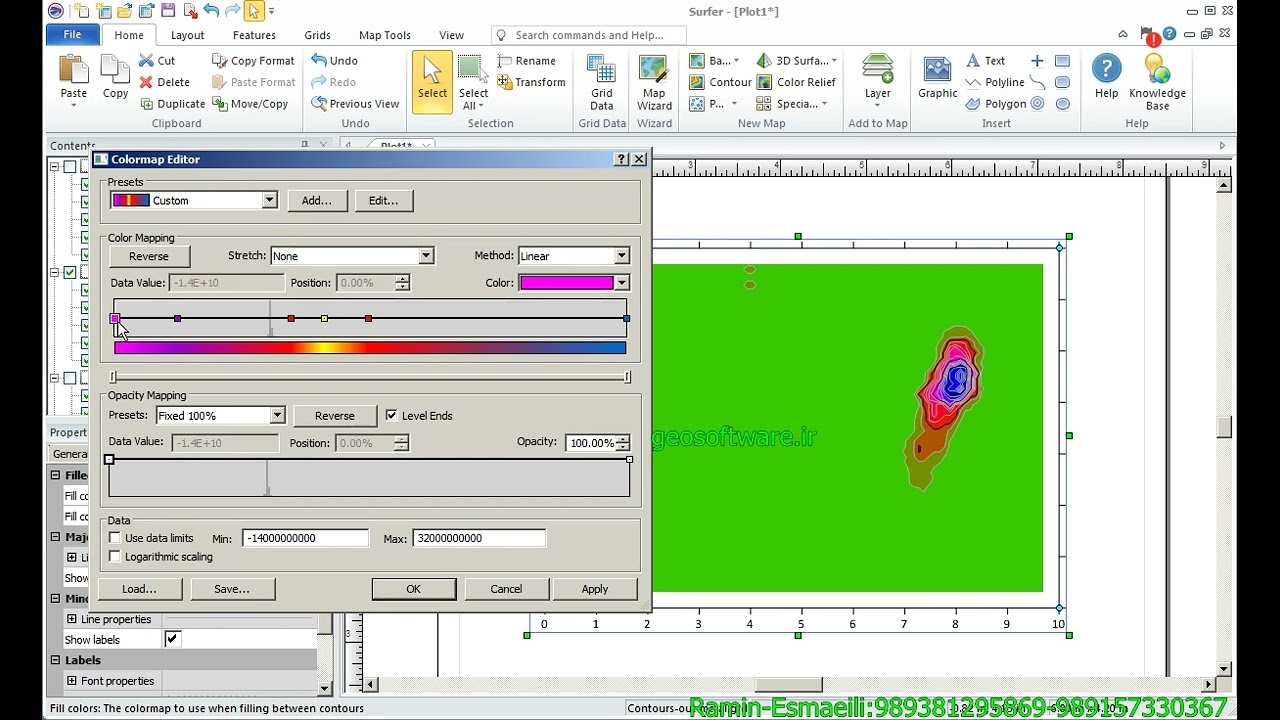Switch to the View ribbon tab

451,35
